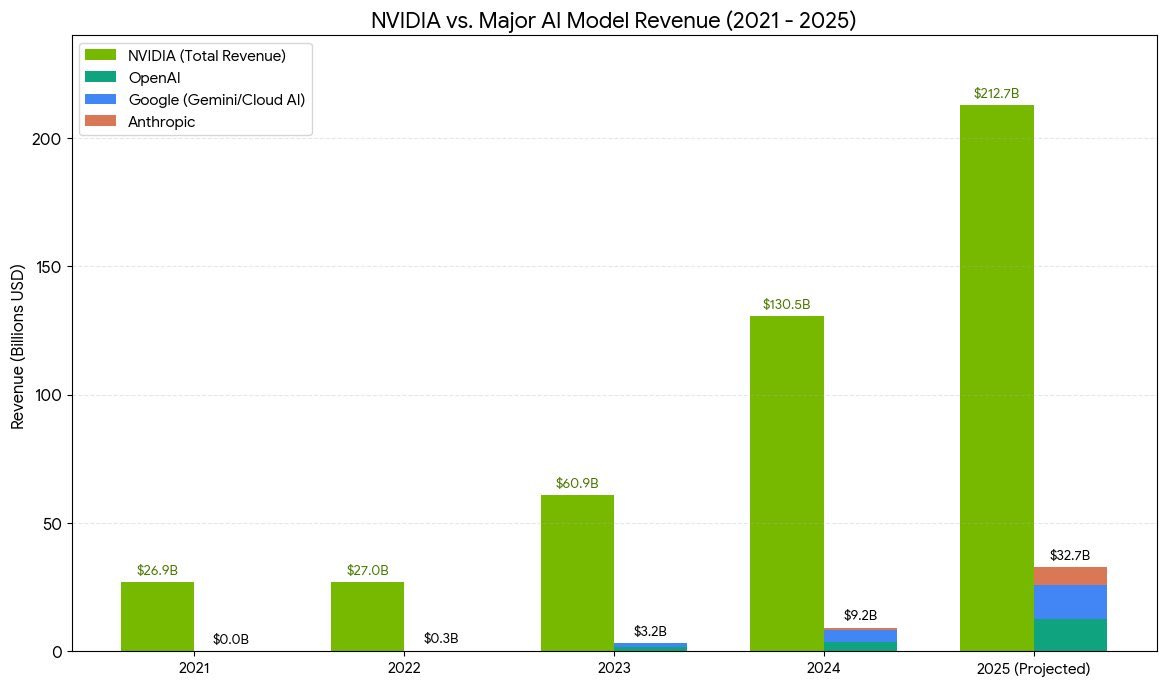Screen dimensions: 1166x686
Task: Toggle the Anthropic legend entry off
Action: click(x=163, y=121)
